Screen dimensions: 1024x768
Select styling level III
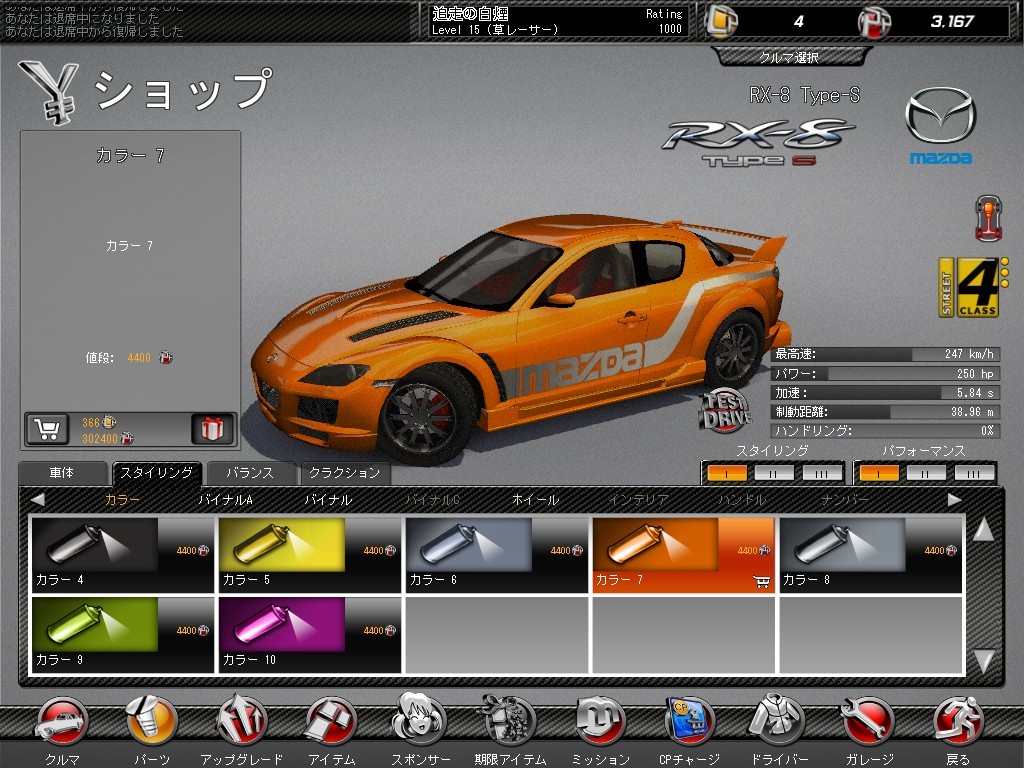point(822,473)
